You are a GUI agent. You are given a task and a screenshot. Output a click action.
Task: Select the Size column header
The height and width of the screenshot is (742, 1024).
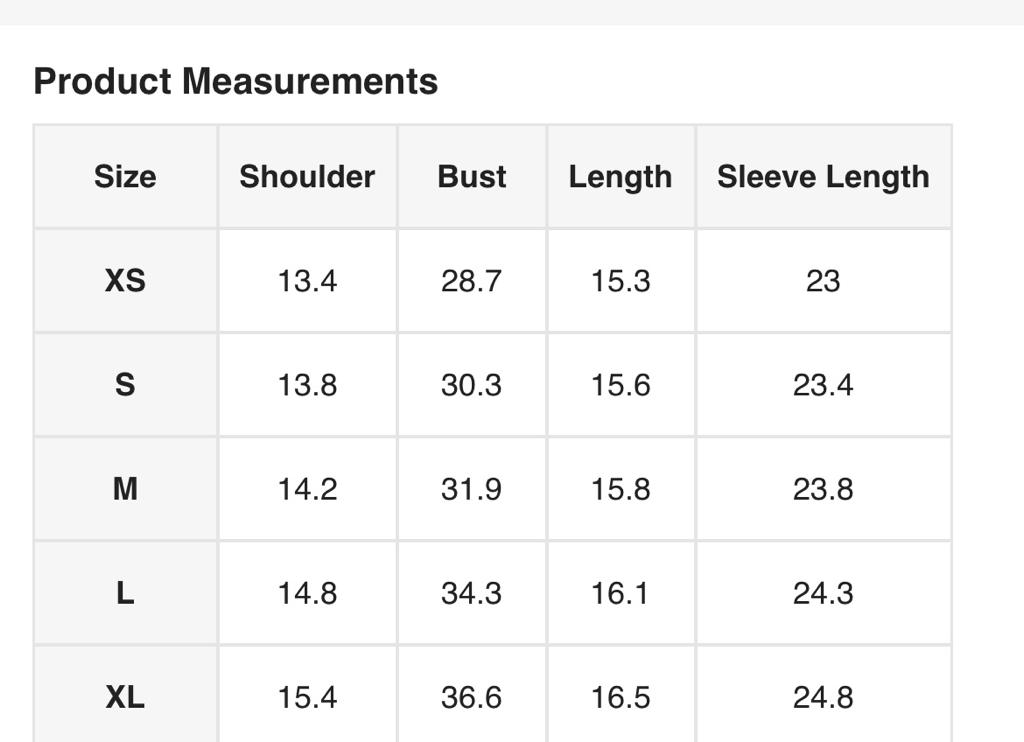[x=125, y=177]
